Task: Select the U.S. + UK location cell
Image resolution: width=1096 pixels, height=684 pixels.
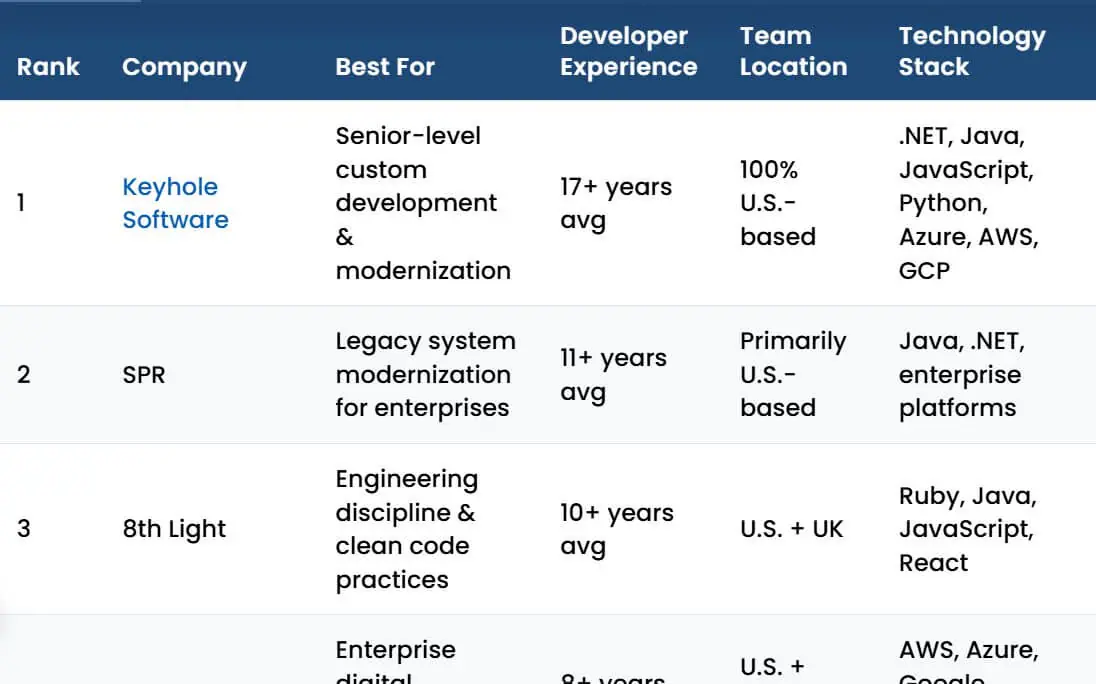Action: (x=792, y=529)
